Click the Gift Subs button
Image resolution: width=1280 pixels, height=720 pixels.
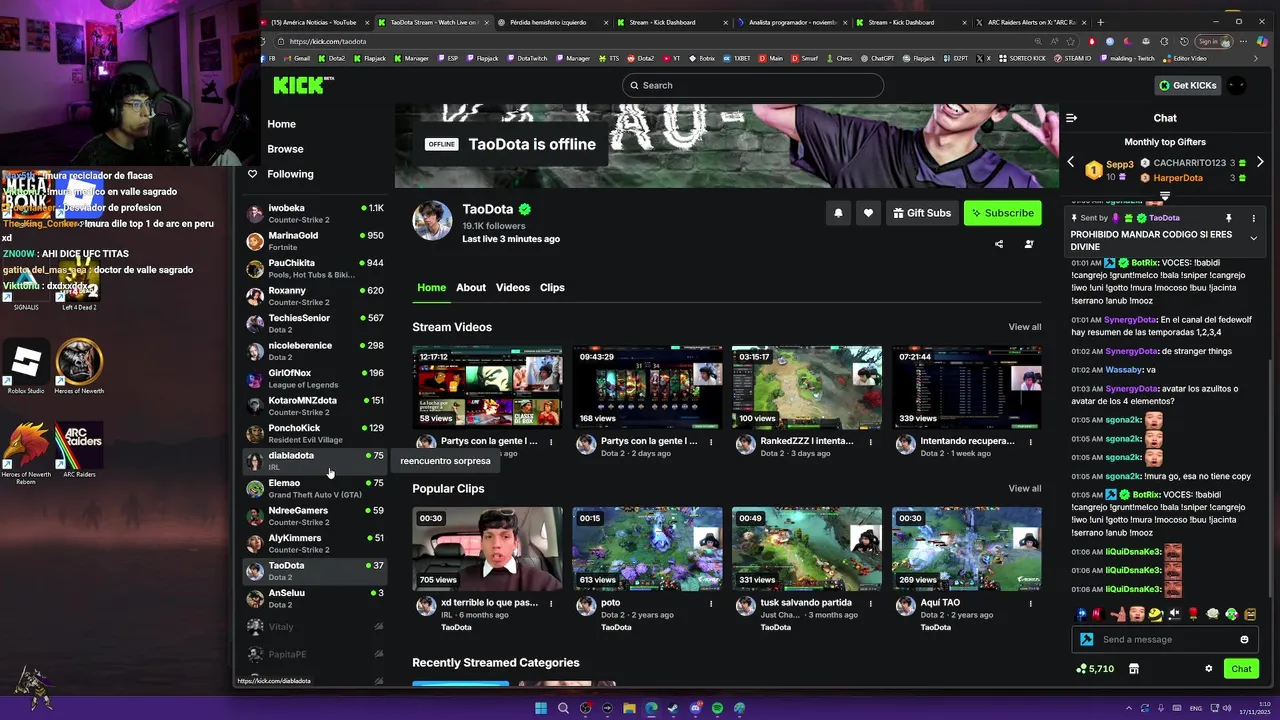point(922,213)
